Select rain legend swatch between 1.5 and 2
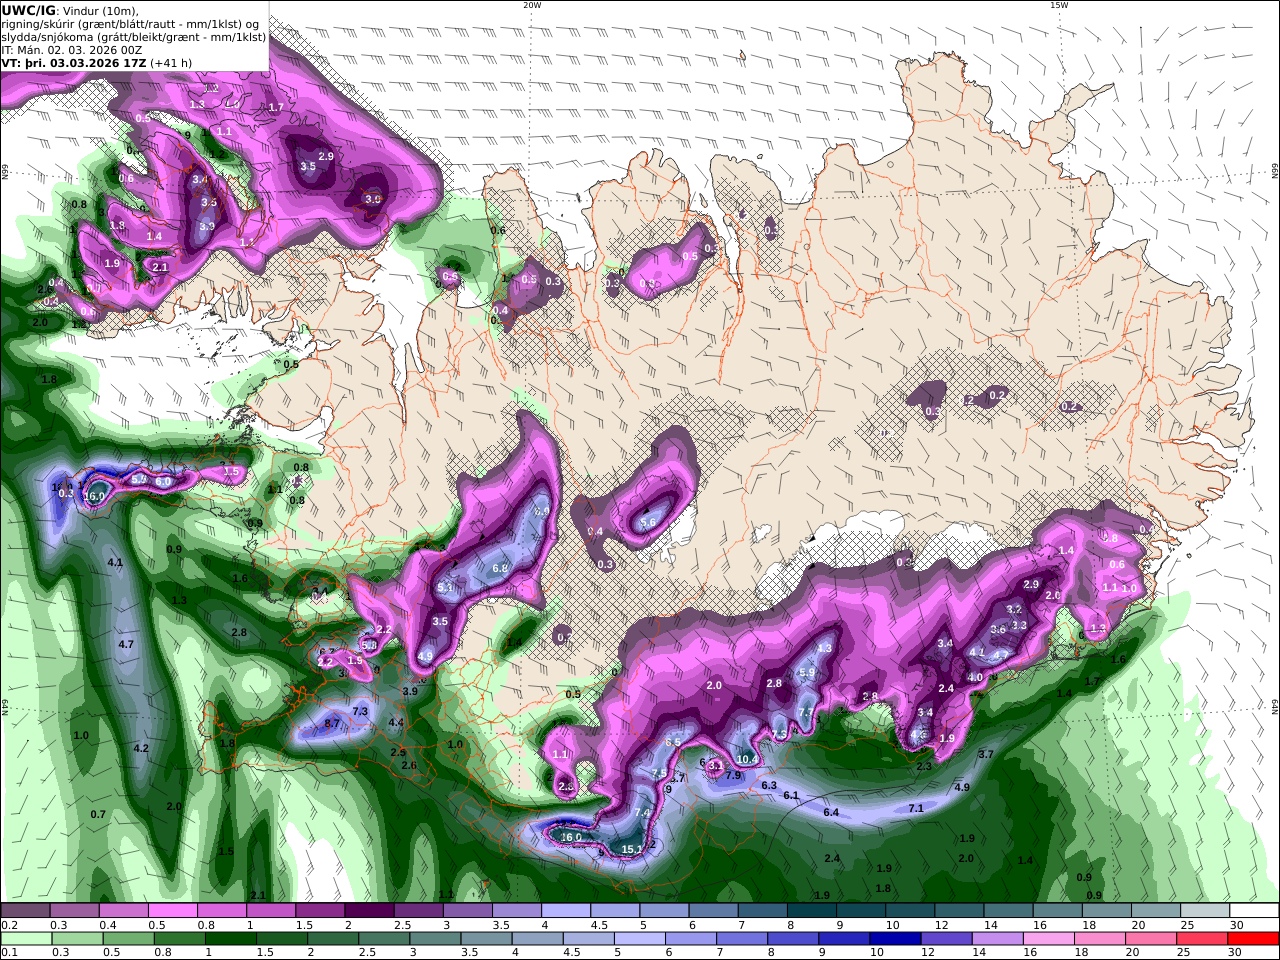The height and width of the screenshot is (960, 1280). click(x=280, y=938)
